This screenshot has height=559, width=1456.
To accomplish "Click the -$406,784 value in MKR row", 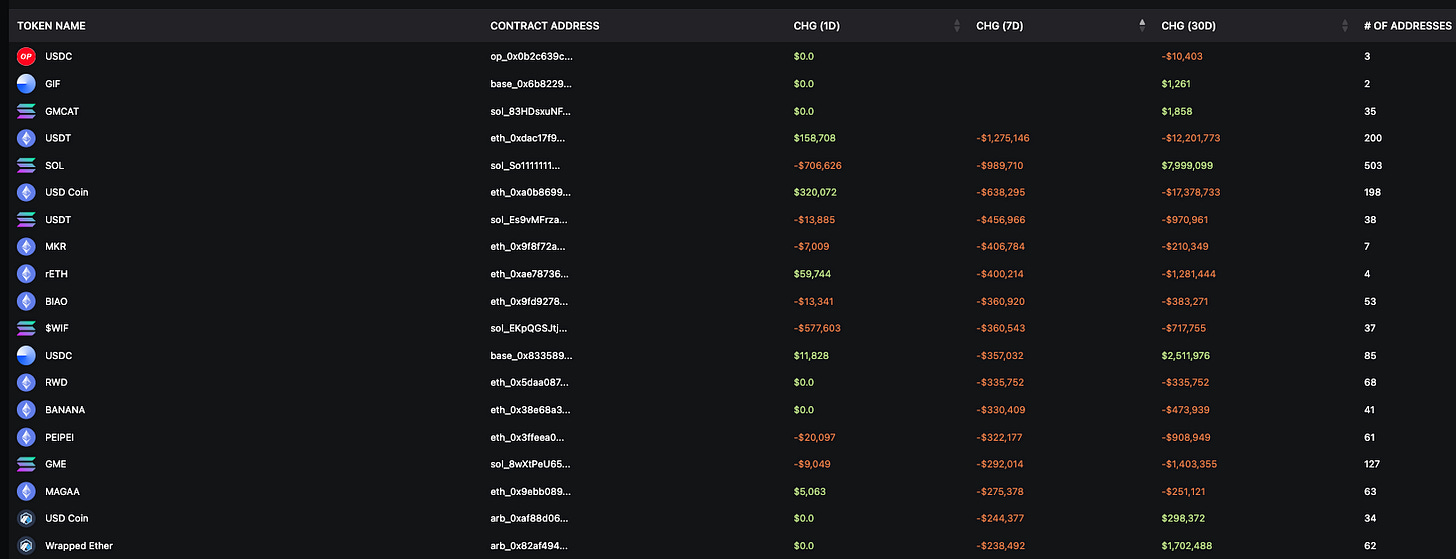I will tap(1000, 246).
